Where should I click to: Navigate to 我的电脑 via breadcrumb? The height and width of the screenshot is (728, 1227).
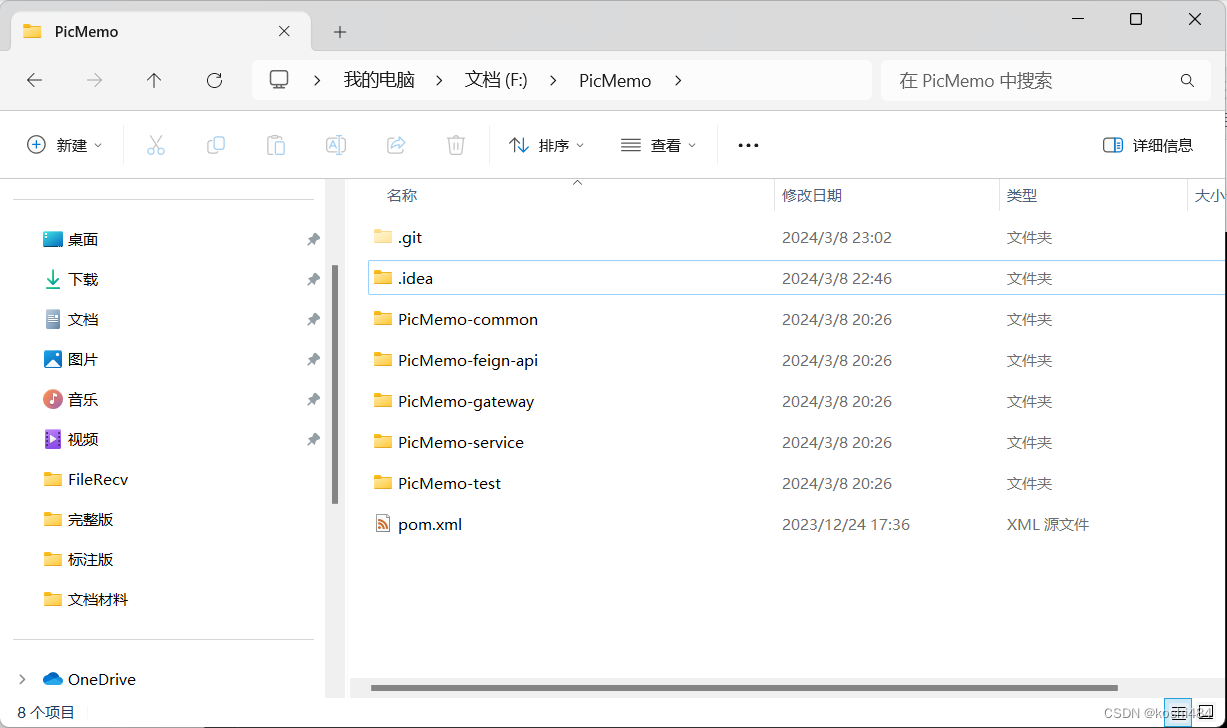click(x=378, y=80)
